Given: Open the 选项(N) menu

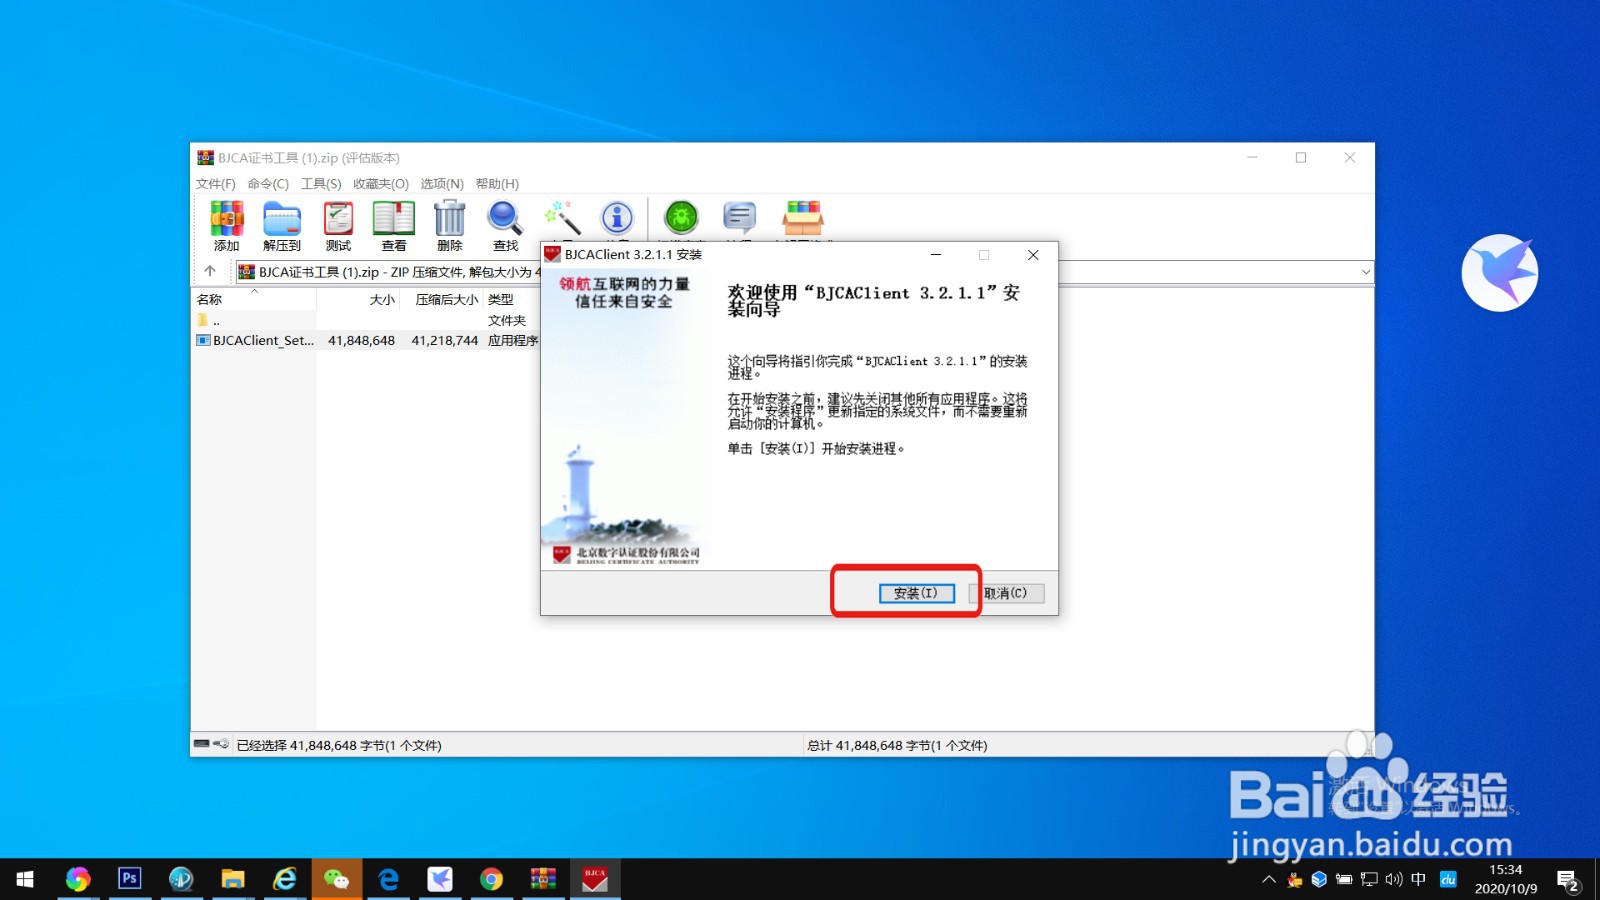Looking at the screenshot, I should click(442, 184).
